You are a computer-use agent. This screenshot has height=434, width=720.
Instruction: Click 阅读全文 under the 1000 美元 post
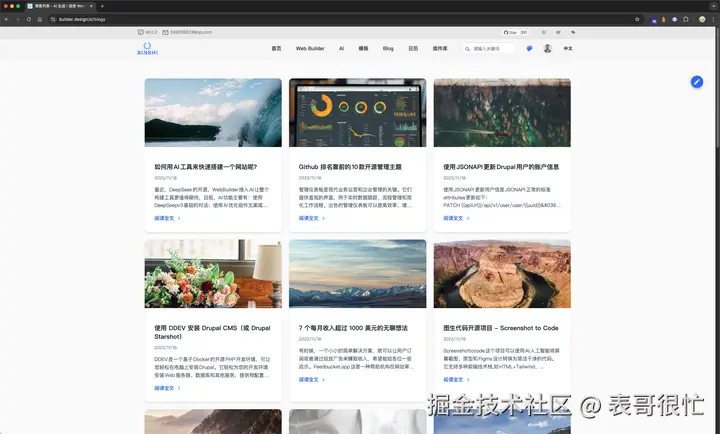(x=311, y=379)
